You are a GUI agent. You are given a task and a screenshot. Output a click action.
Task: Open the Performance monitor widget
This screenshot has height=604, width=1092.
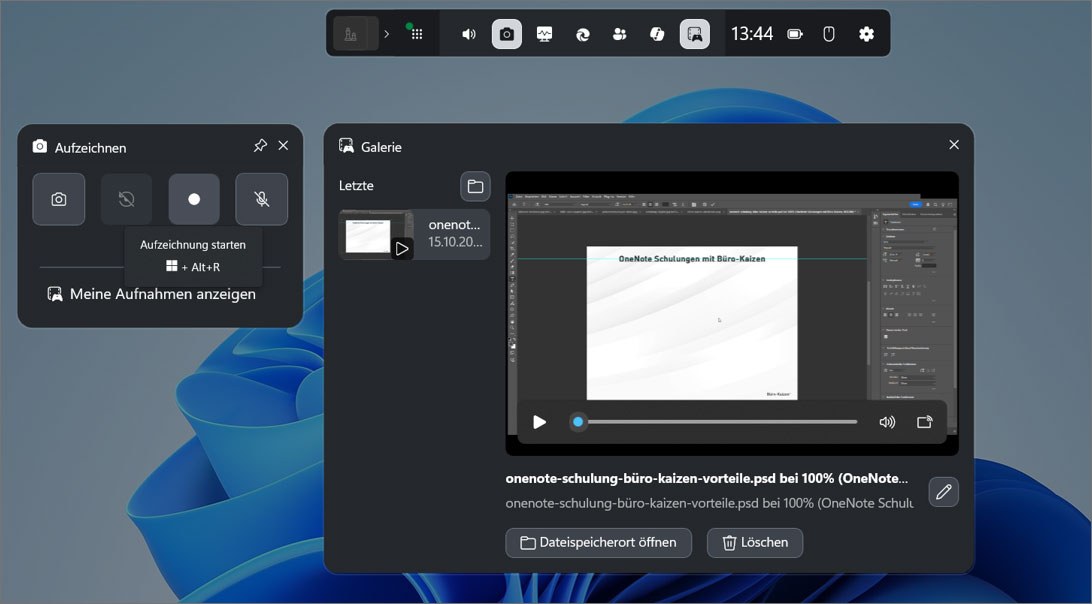pyautogui.click(x=544, y=34)
